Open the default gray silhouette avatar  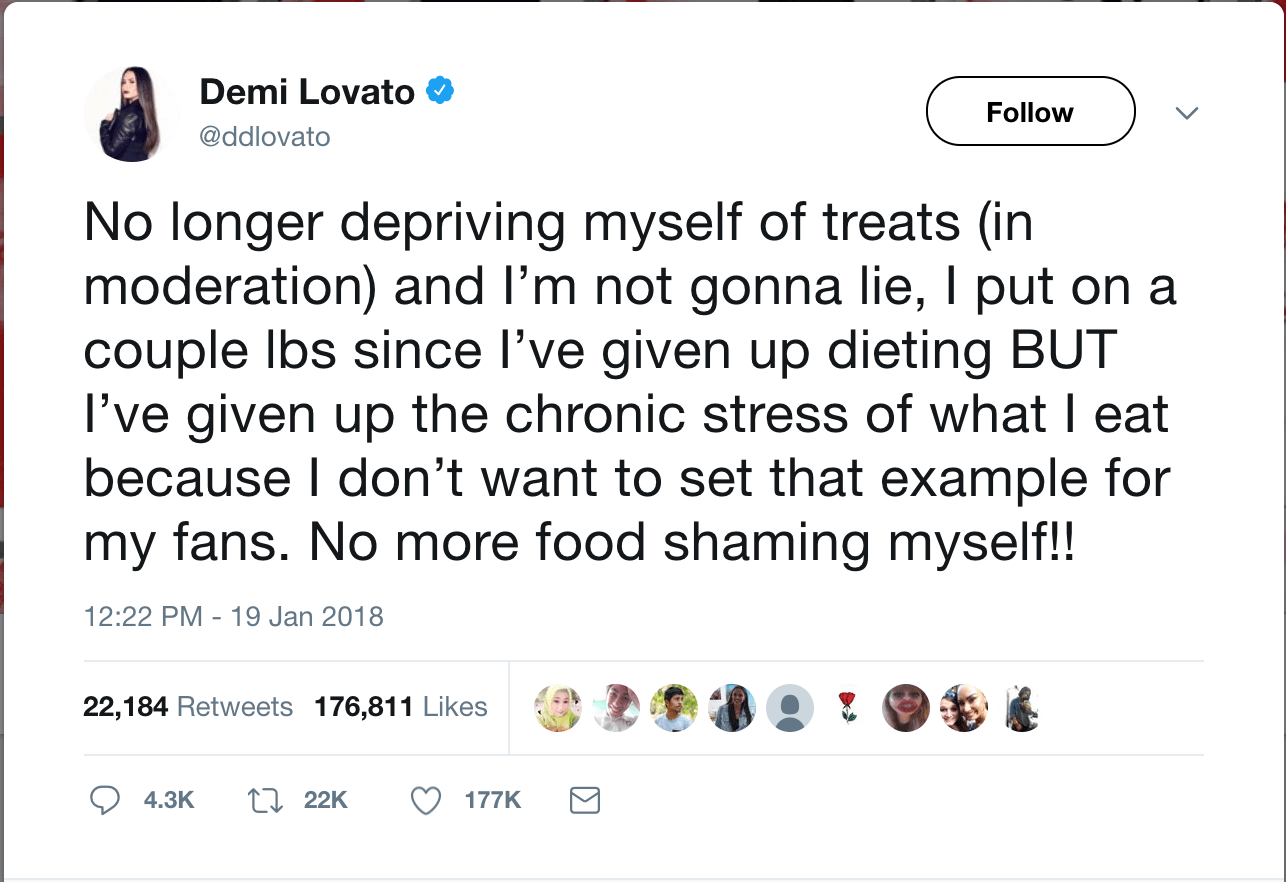pyautogui.click(x=790, y=707)
